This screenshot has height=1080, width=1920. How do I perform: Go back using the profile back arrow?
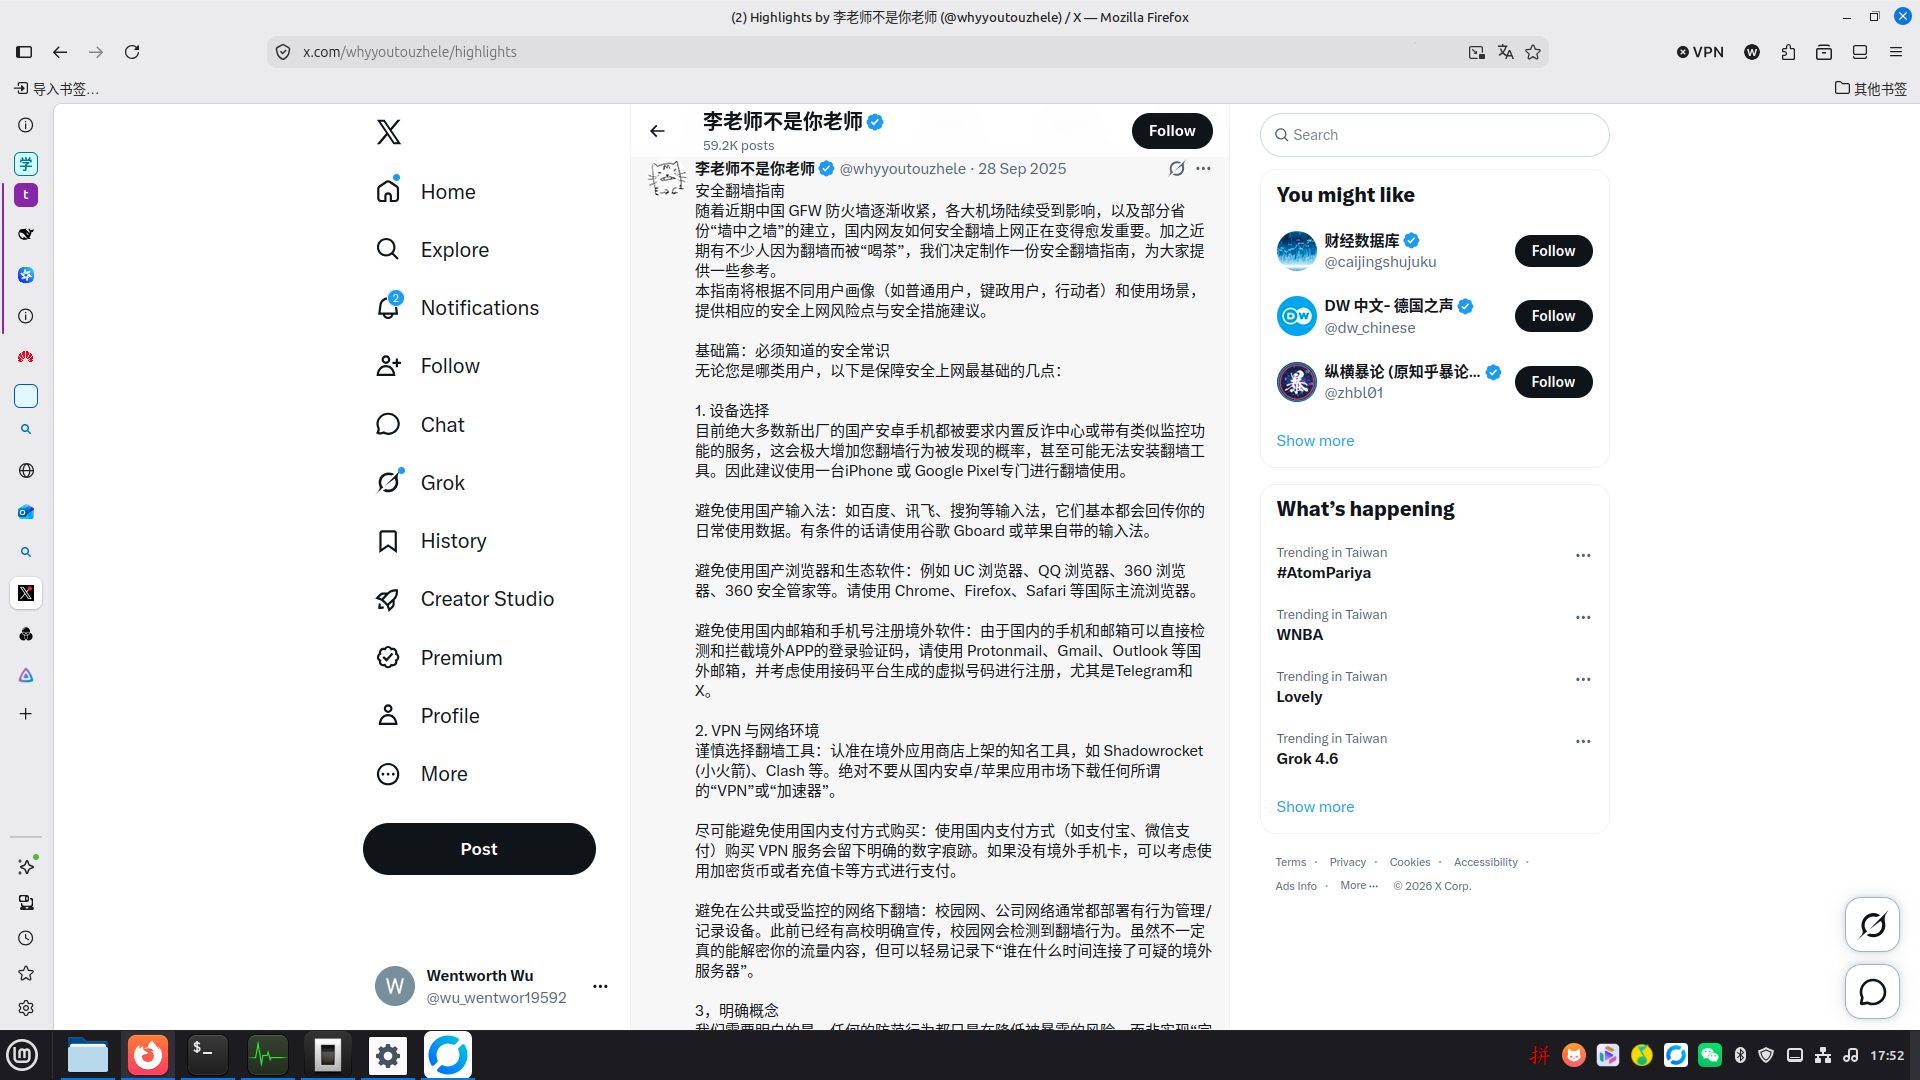pyautogui.click(x=657, y=131)
